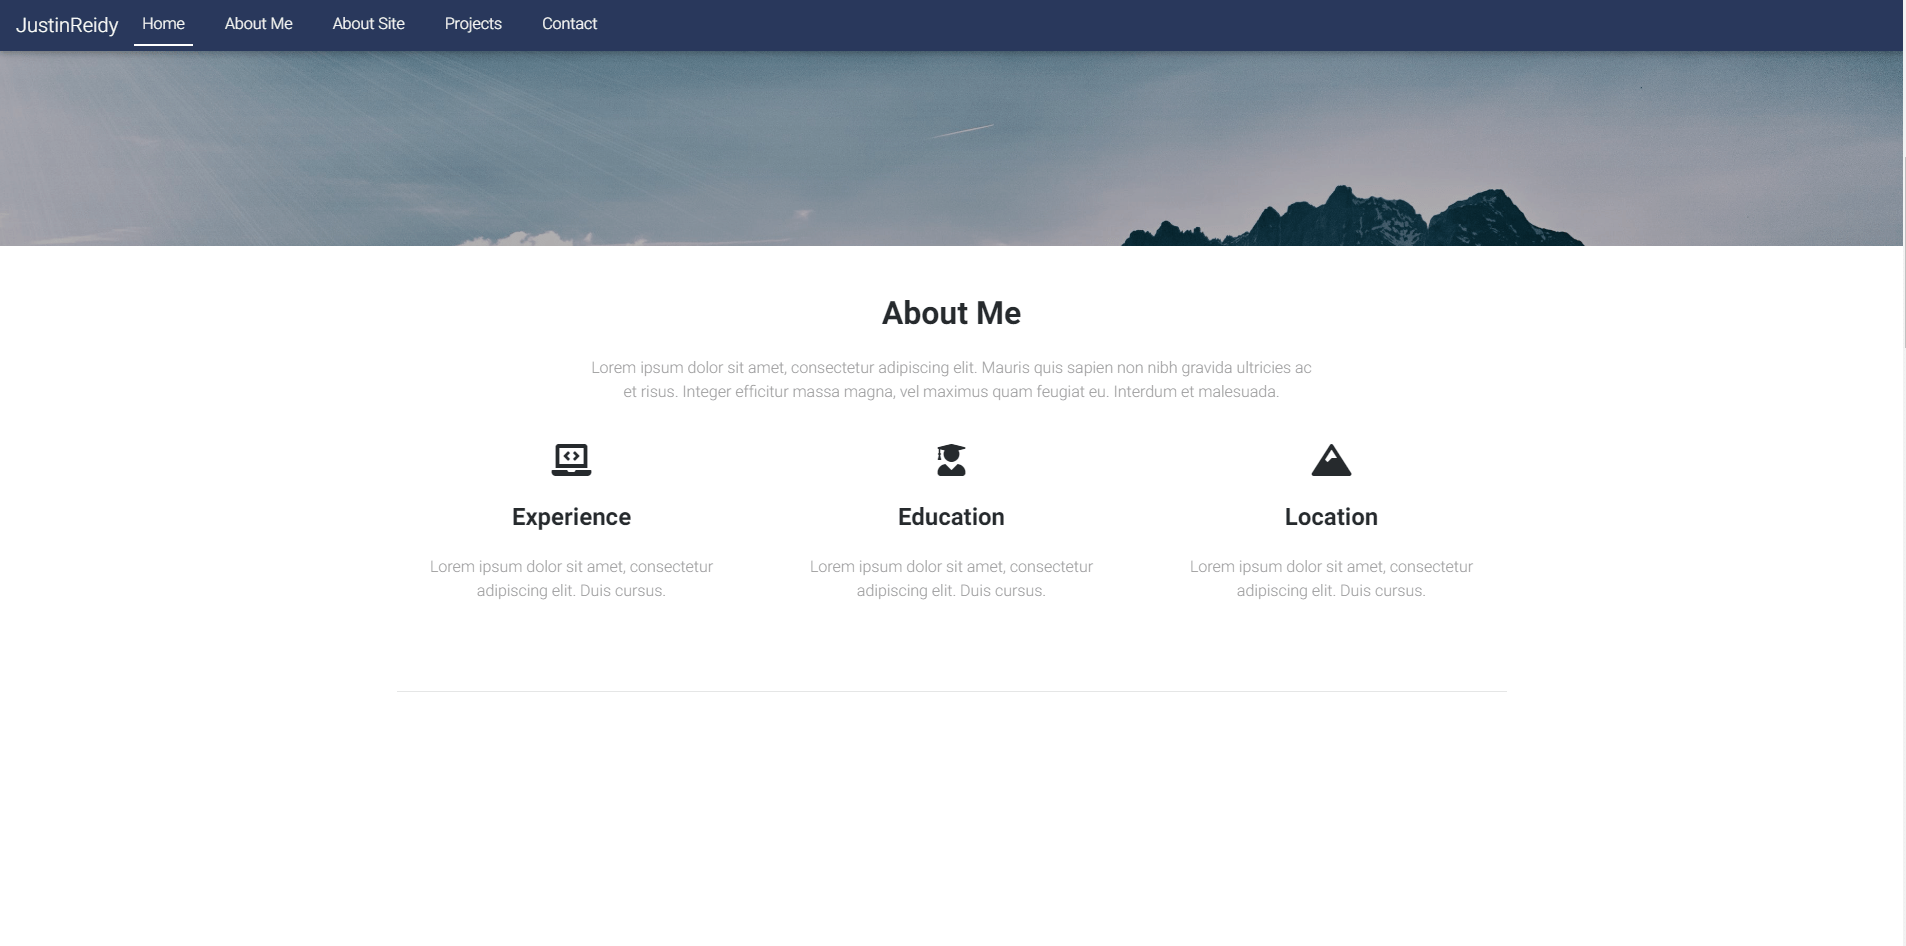Open the About Site section

tap(368, 23)
